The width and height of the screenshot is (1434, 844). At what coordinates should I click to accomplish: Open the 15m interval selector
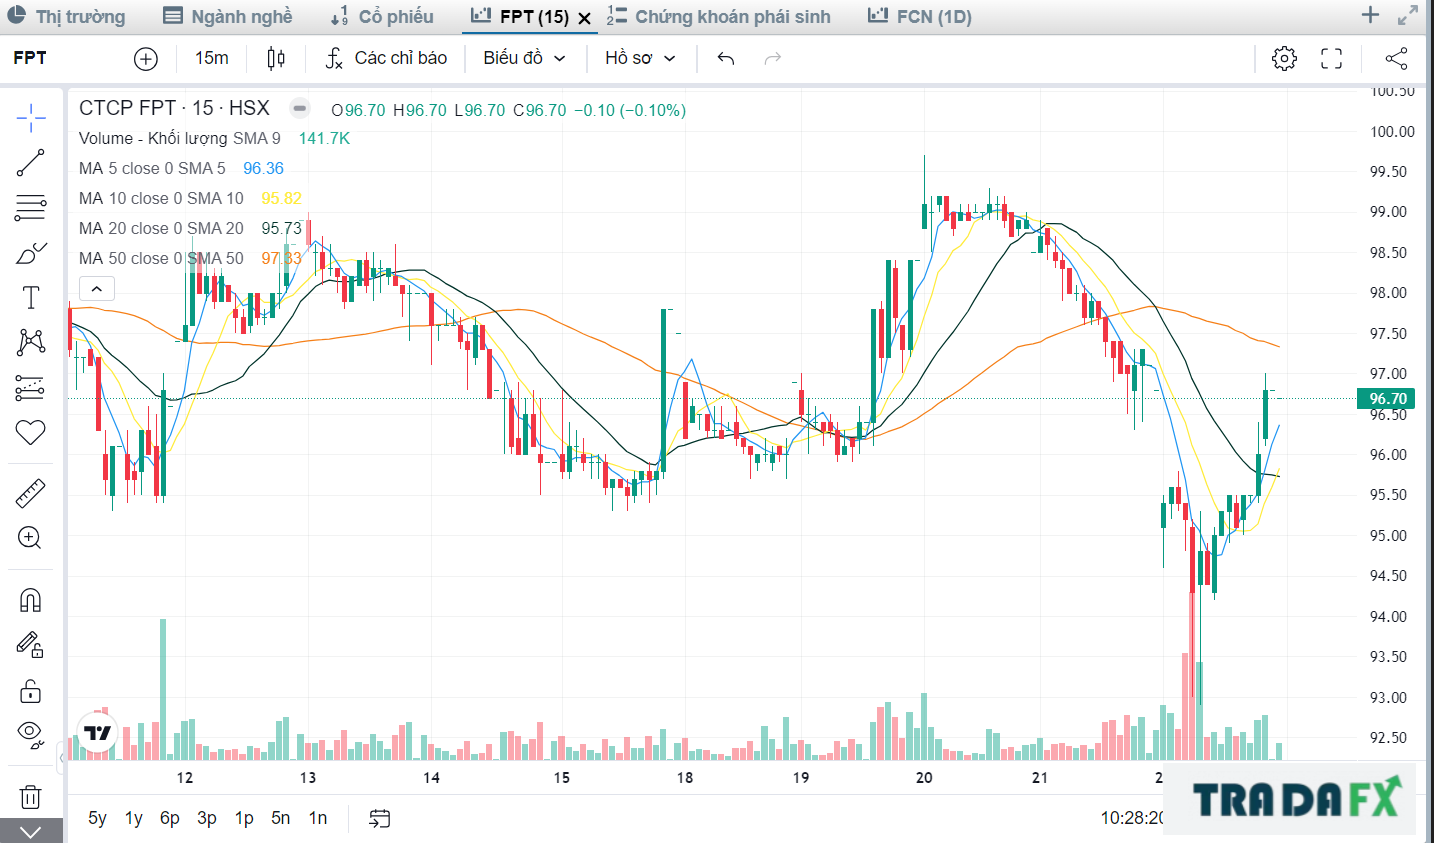(212, 58)
